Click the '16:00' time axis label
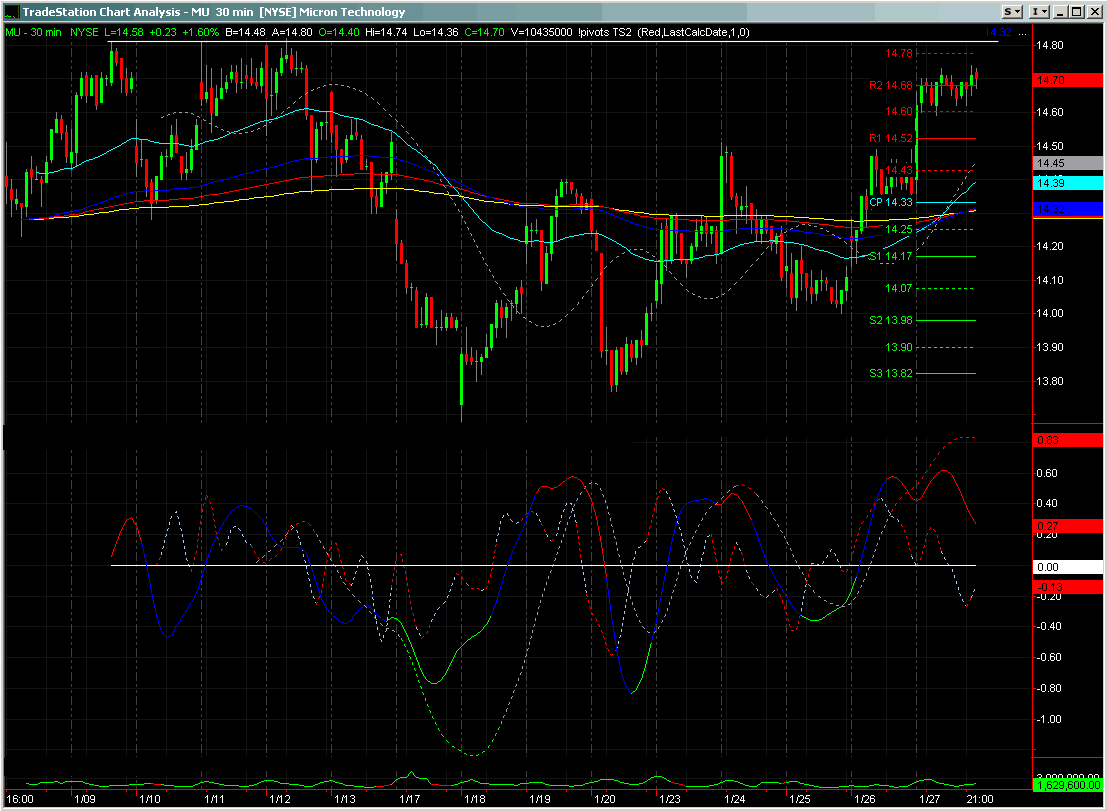This screenshot has height=811, width=1107. pyautogui.click(x=20, y=799)
